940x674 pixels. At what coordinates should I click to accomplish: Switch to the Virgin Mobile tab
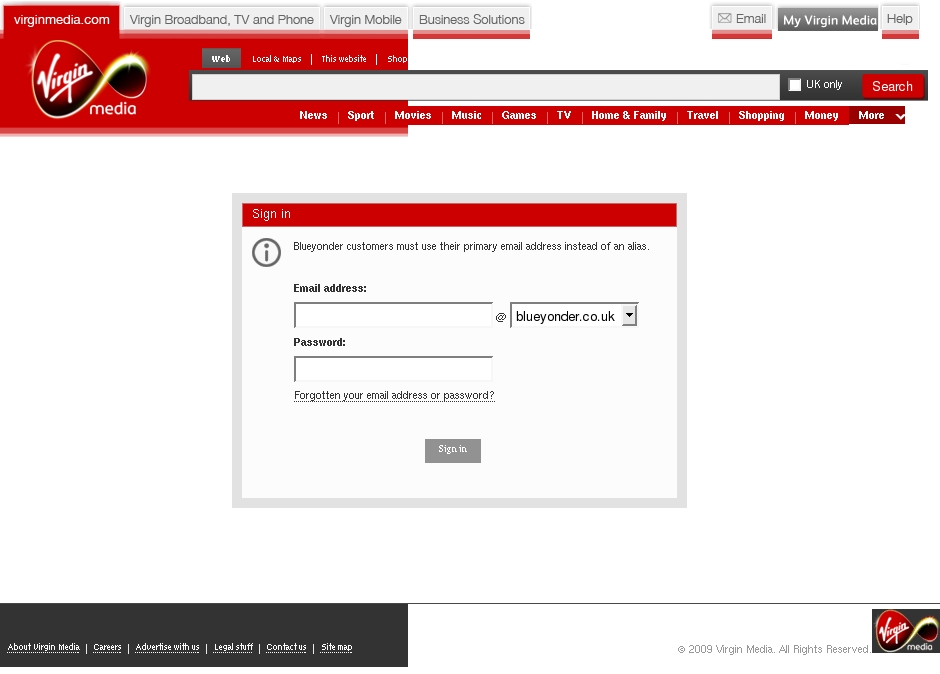(x=366, y=20)
